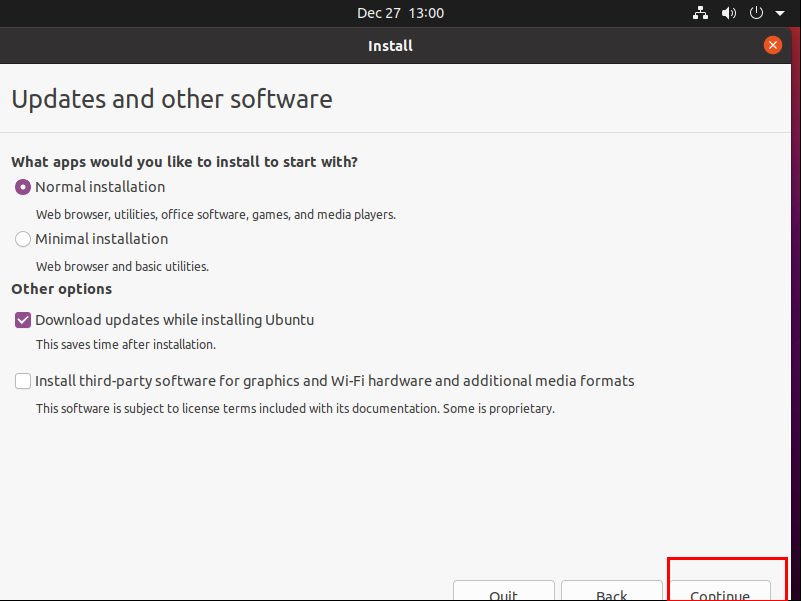801x601 pixels.
Task: Open the network status icon
Action: (x=700, y=13)
